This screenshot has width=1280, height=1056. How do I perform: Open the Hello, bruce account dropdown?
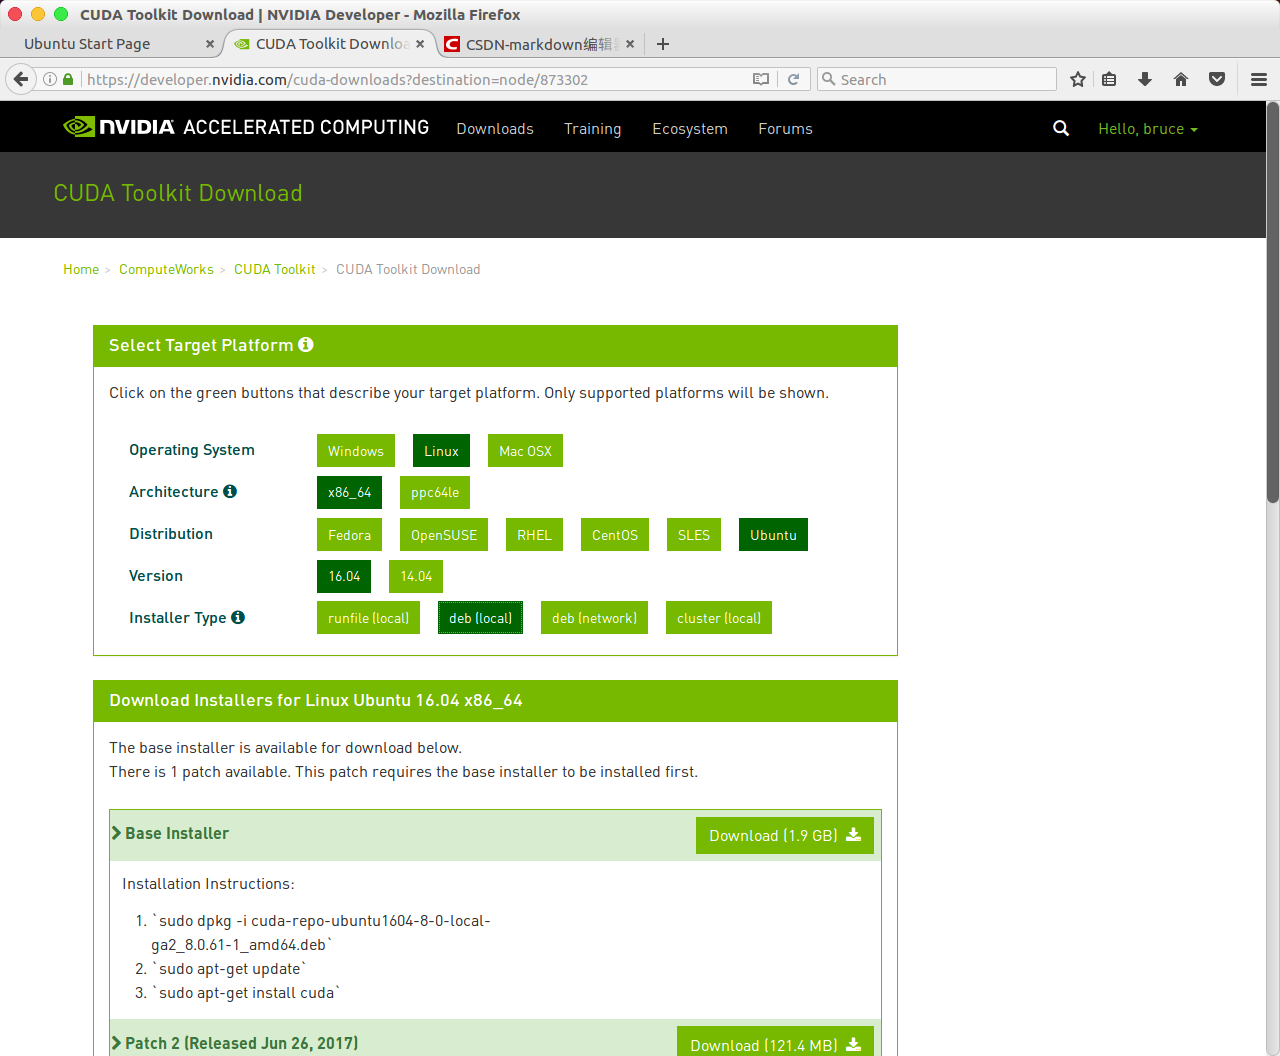(1148, 128)
